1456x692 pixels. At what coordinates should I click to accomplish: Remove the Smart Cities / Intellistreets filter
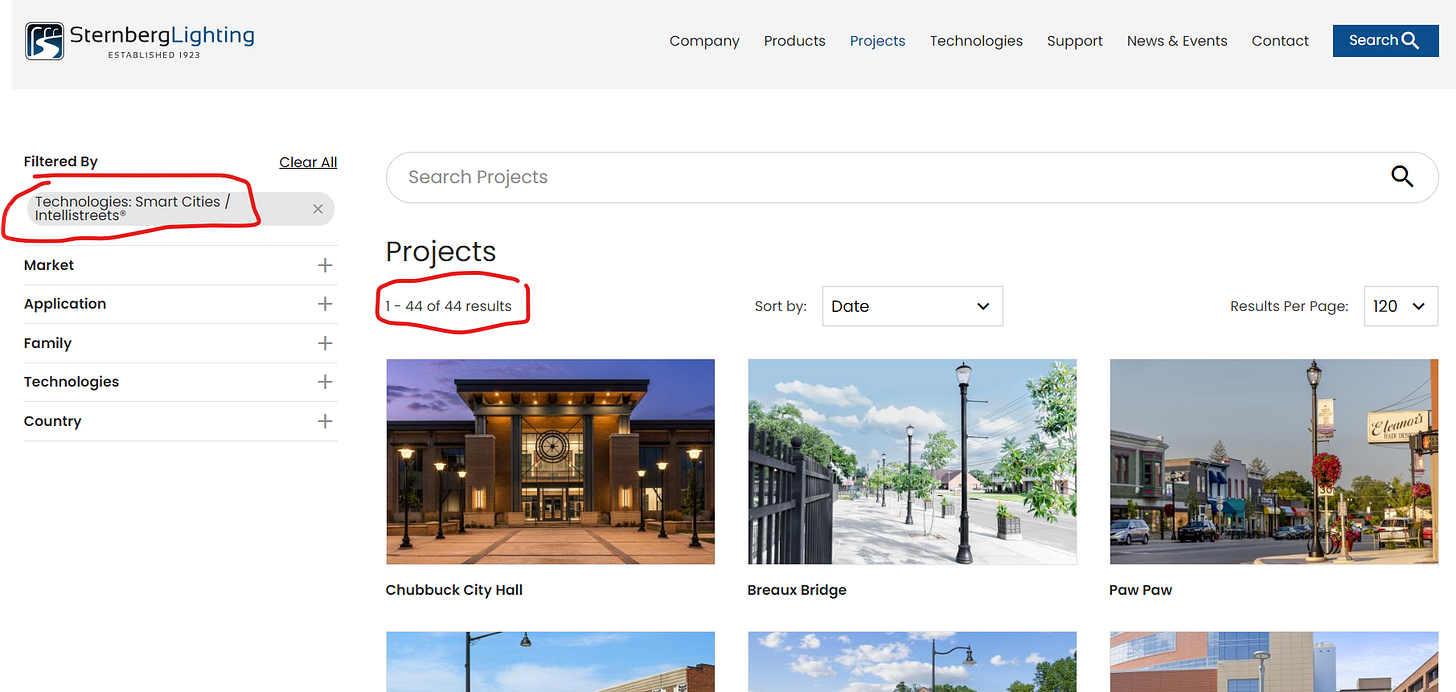tap(318, 209)
